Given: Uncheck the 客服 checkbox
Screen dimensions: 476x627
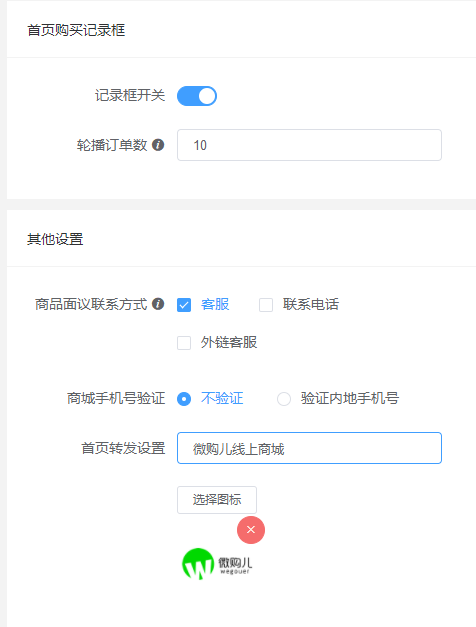Looking at the screenshot, I should click(184, 305).
